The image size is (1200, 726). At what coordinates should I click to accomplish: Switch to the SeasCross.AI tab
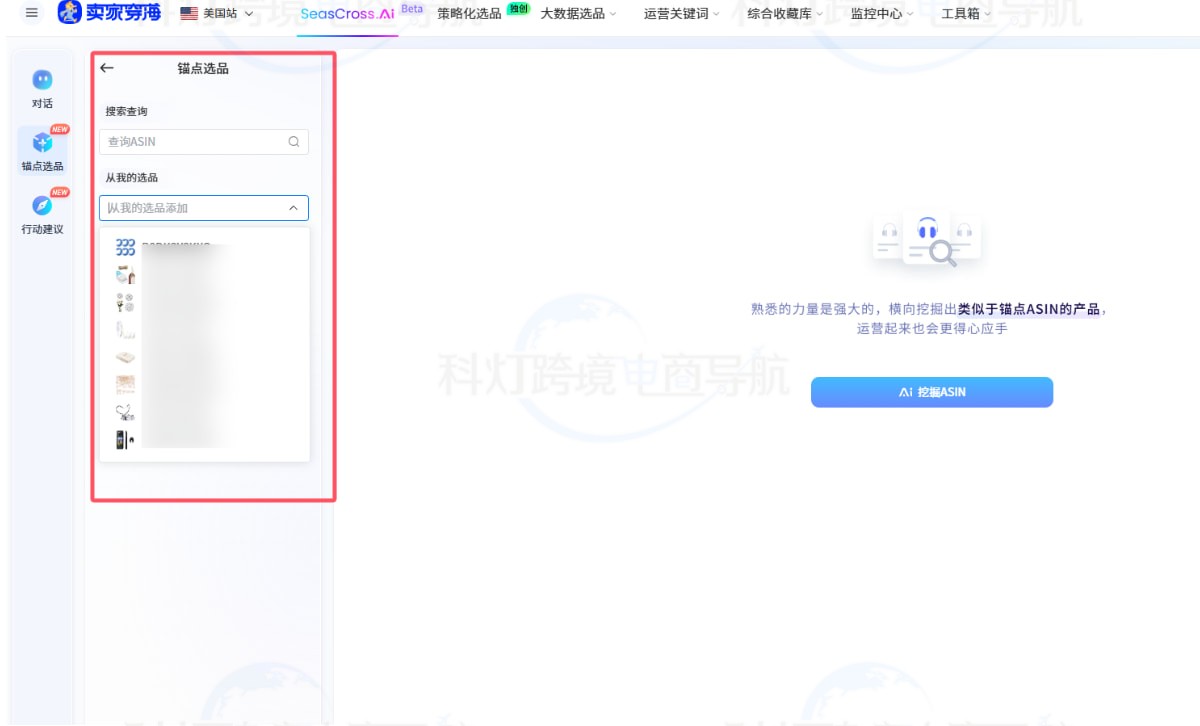coord(347,14)
